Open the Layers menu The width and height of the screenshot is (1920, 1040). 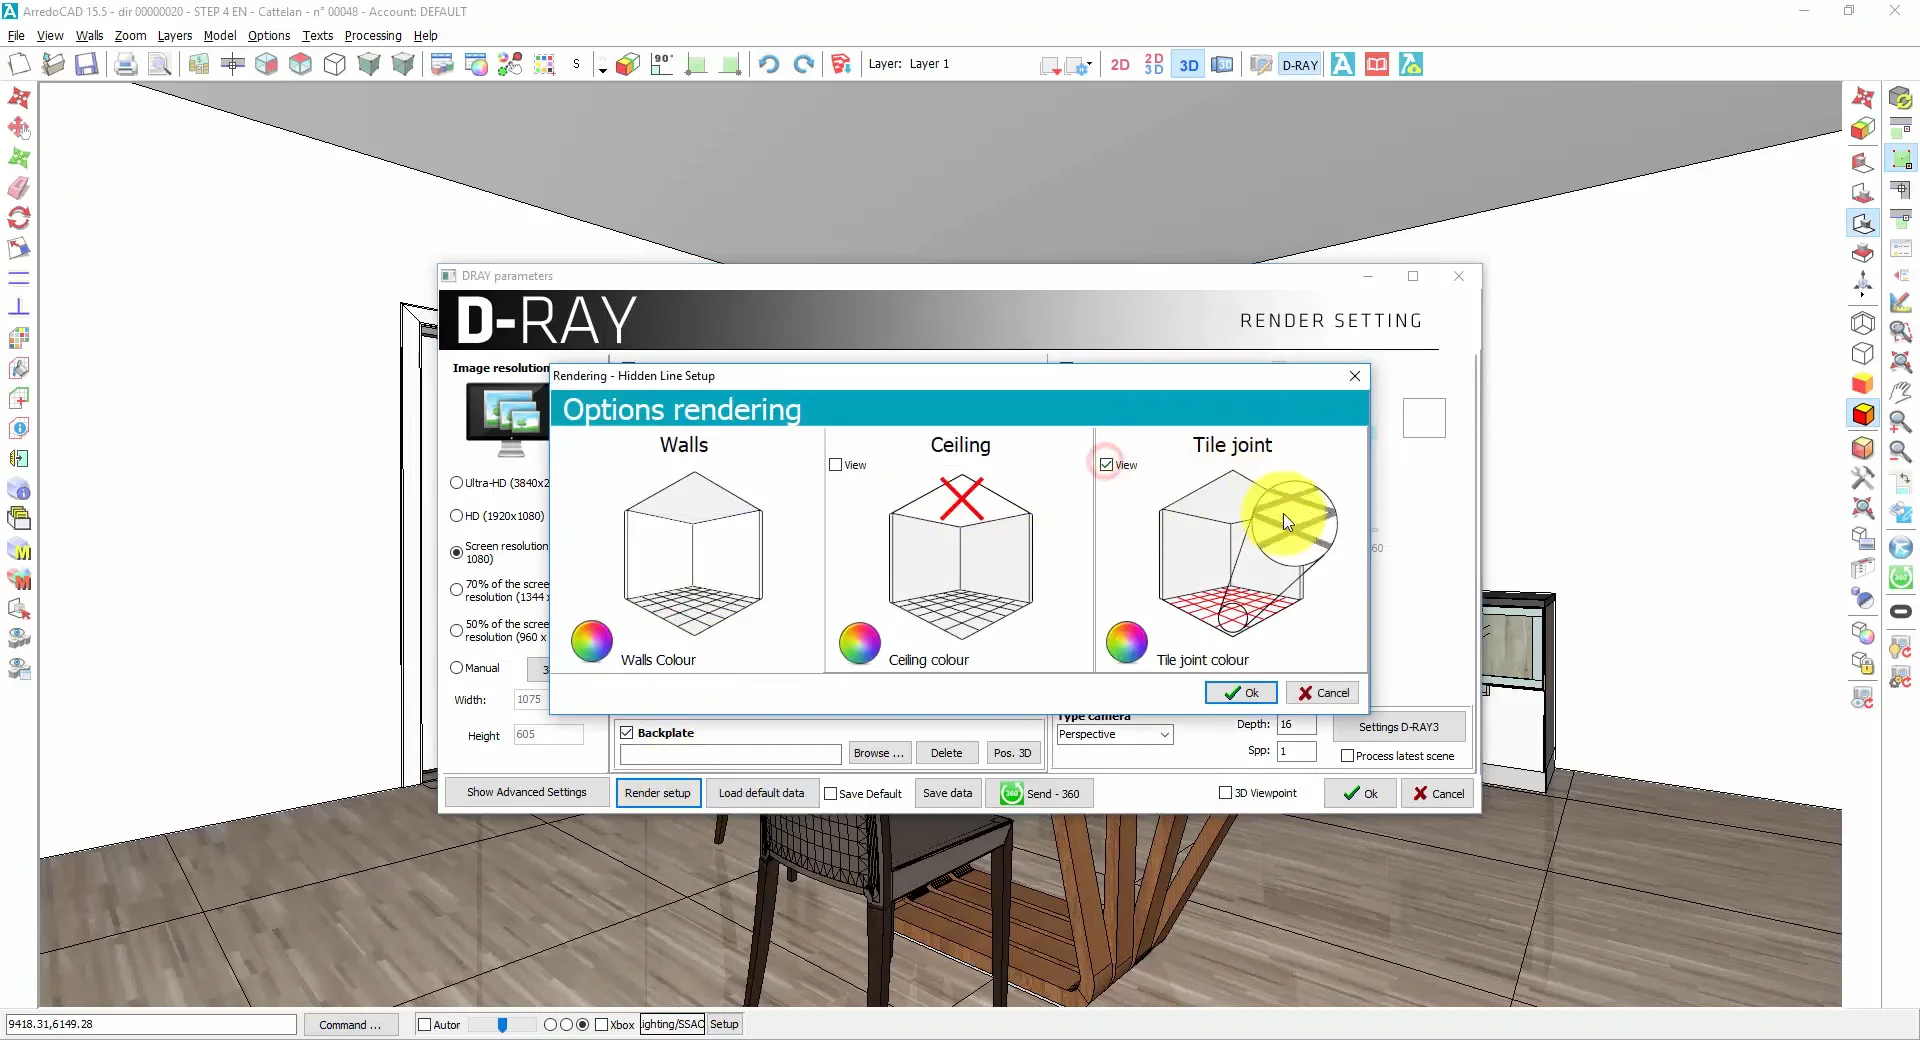pyautogui.click(x=175, y=36)
